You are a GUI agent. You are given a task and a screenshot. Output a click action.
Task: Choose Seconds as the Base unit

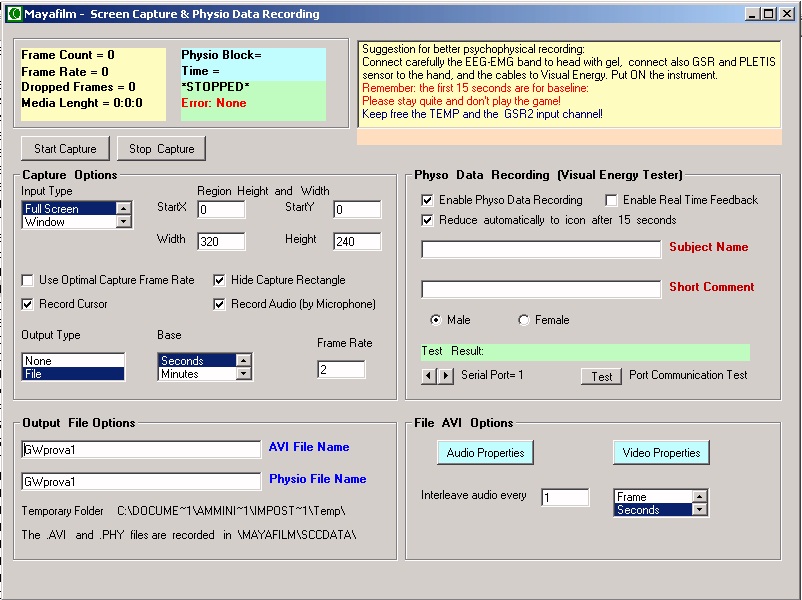pos(197,361)
